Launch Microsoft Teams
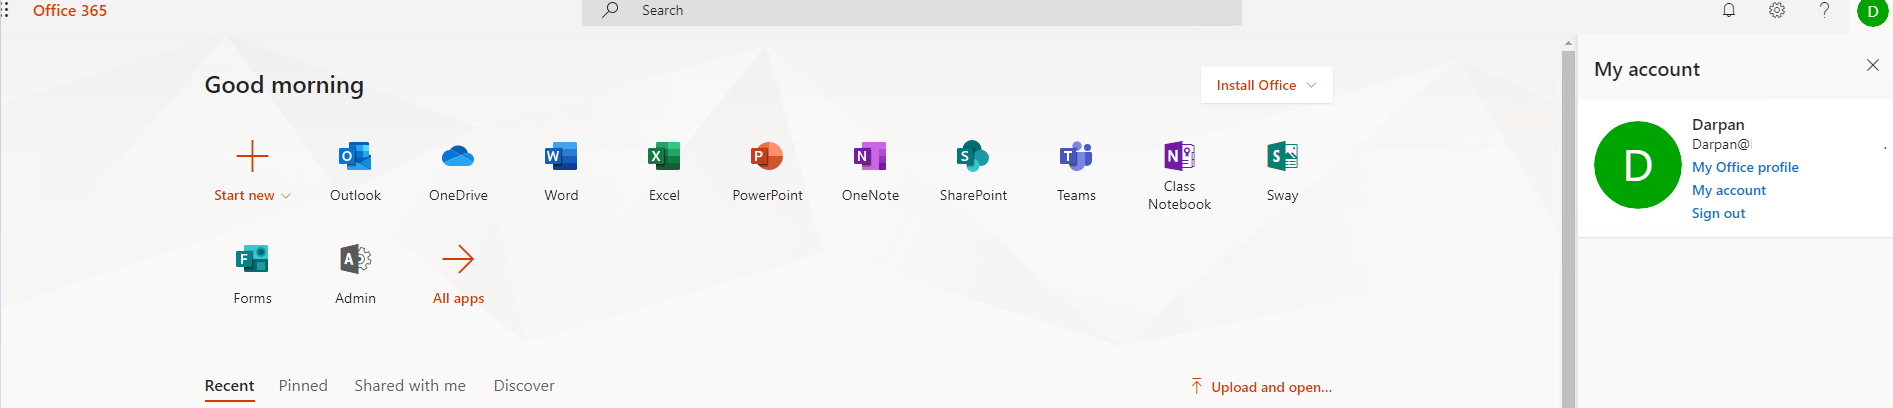This screenshot has width=1893, height=408. point(1076,170)
